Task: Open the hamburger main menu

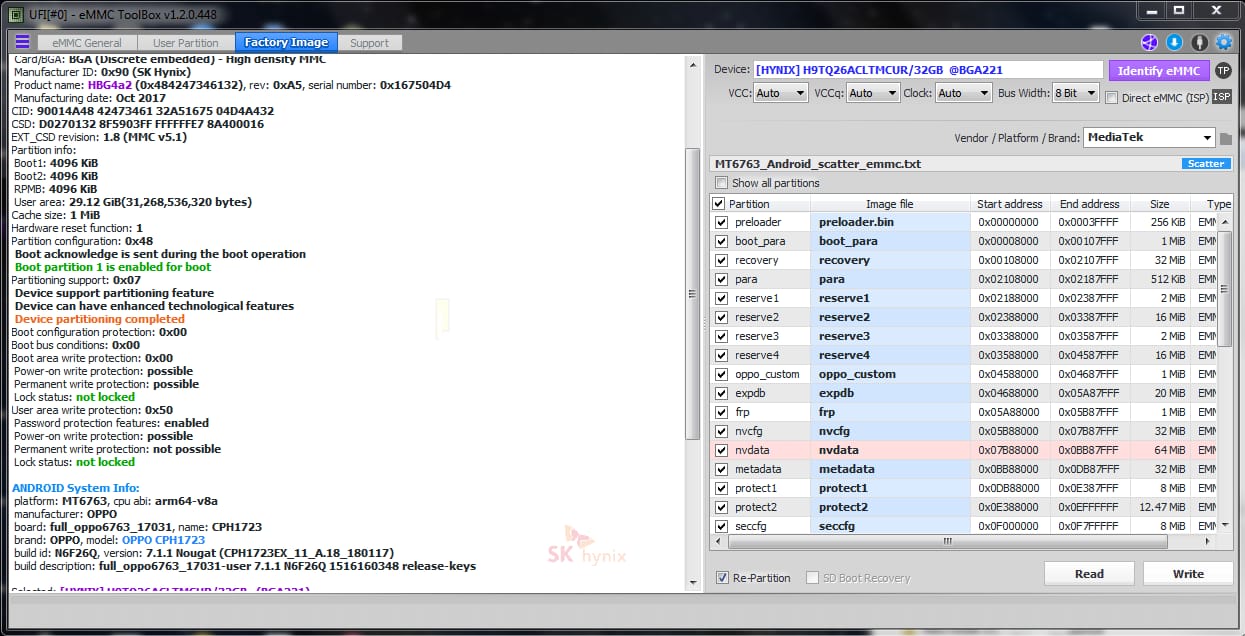Action: (x=22, y=42)
